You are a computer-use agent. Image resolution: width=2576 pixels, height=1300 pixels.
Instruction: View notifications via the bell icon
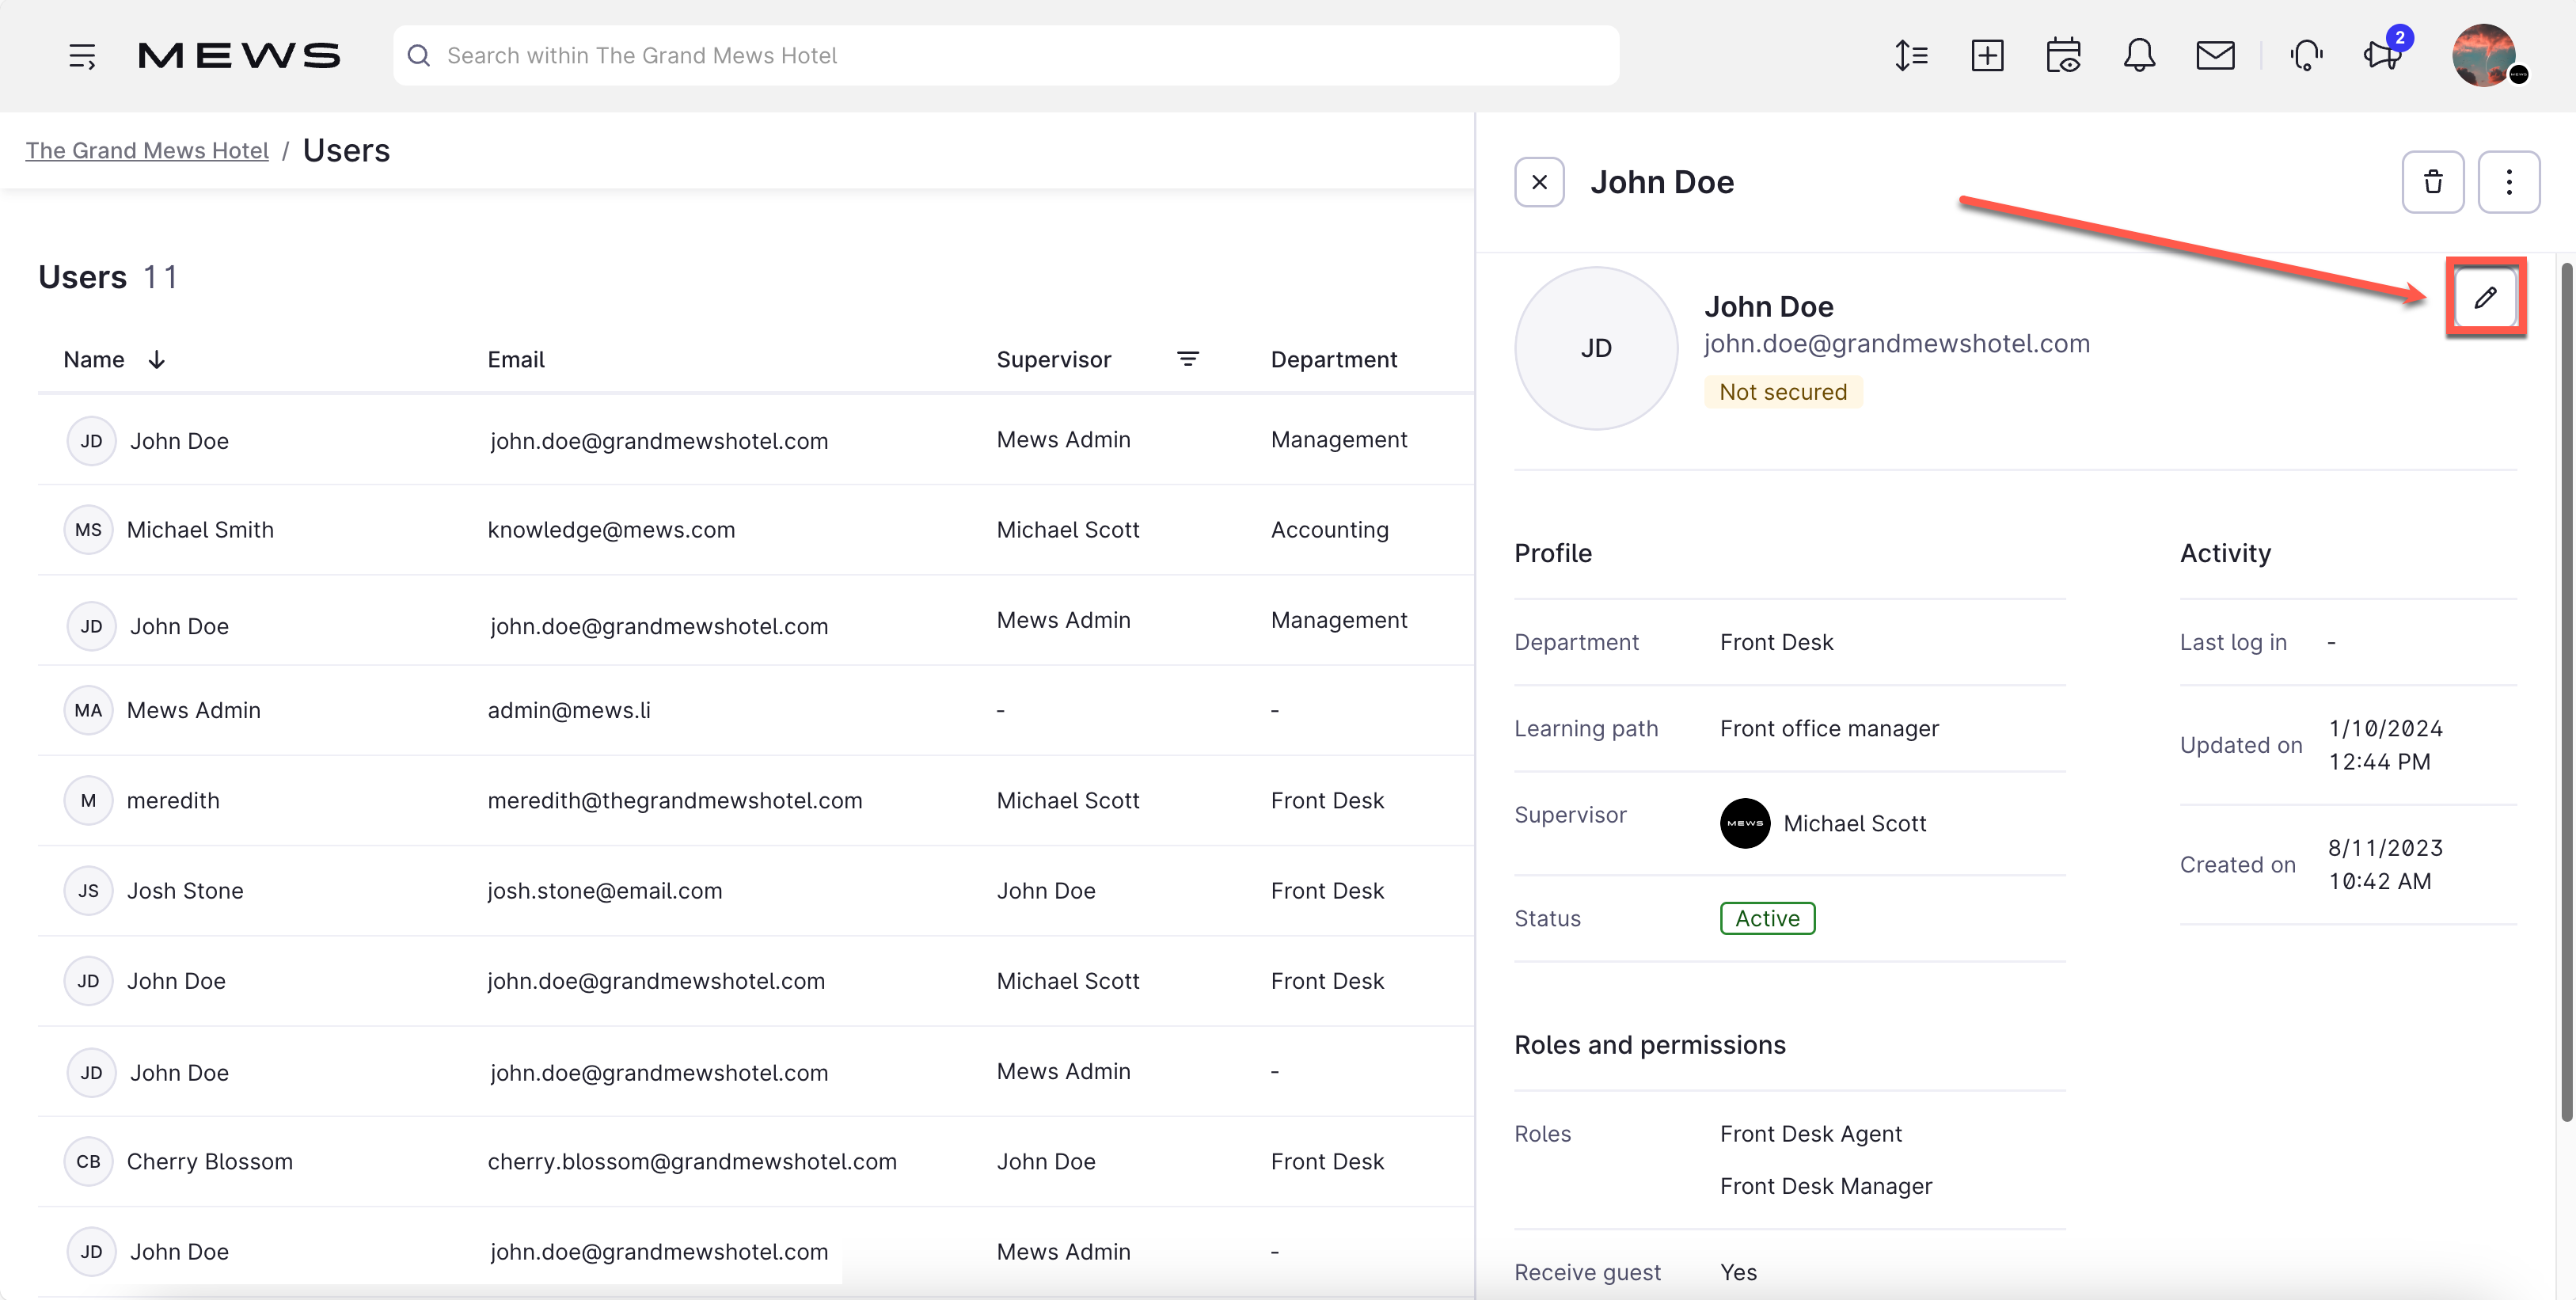pyautogui.click(x=2139, y=55)
